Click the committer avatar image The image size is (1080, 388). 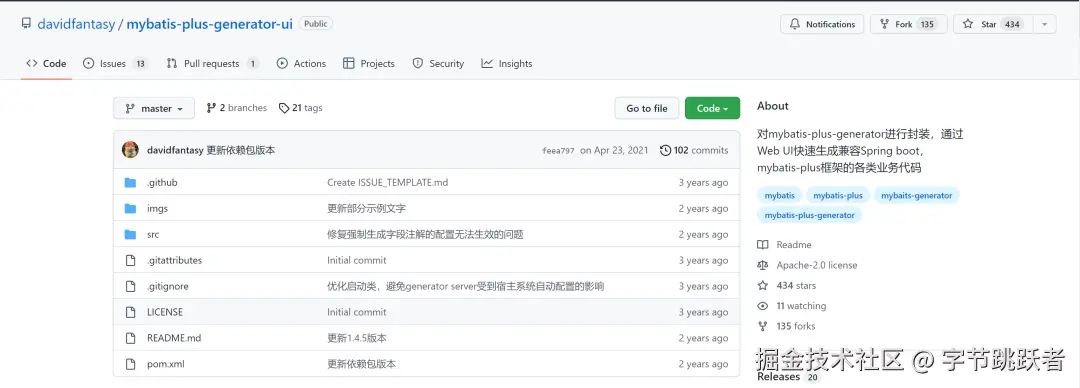(x=130, y=150)
